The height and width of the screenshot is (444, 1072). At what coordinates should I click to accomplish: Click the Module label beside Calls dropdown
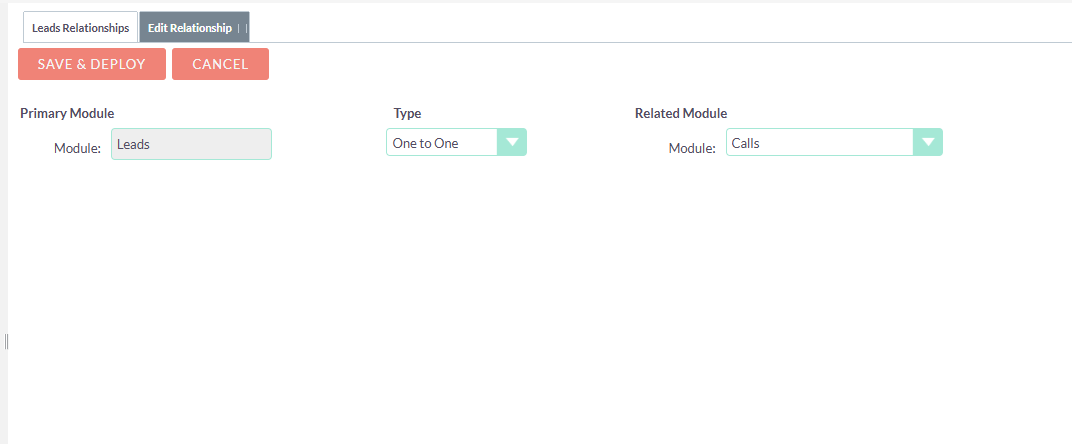[x=692, y=148]
